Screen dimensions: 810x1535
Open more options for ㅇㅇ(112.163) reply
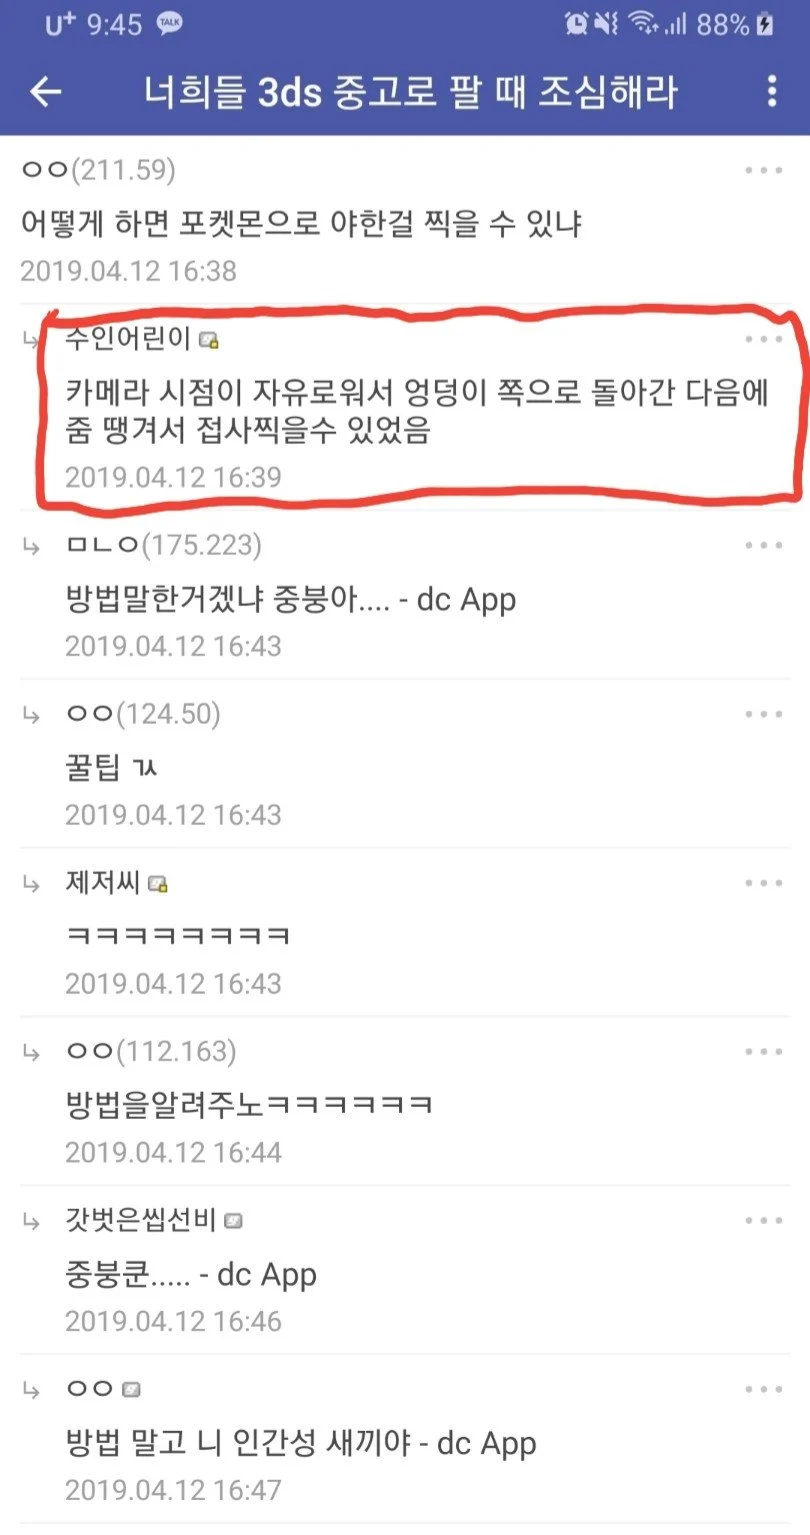[764, 1052]
